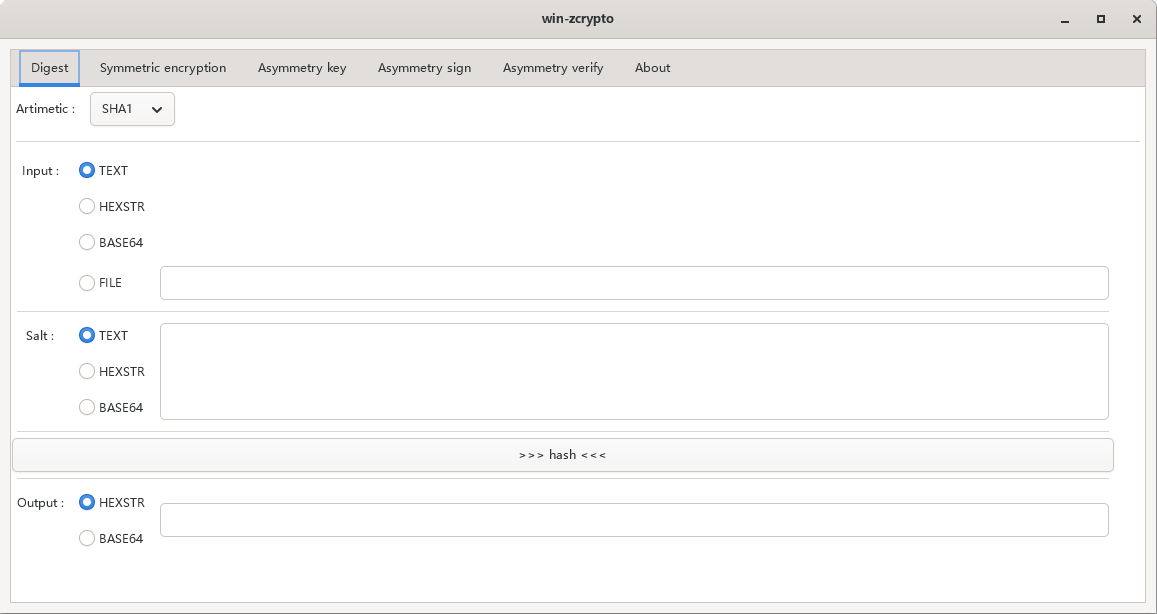Image resolution: width=1157 pixels, height=614 pixels.
Task: Focus the Output result field
Action: pyautogui.click(x=634, y=520)
